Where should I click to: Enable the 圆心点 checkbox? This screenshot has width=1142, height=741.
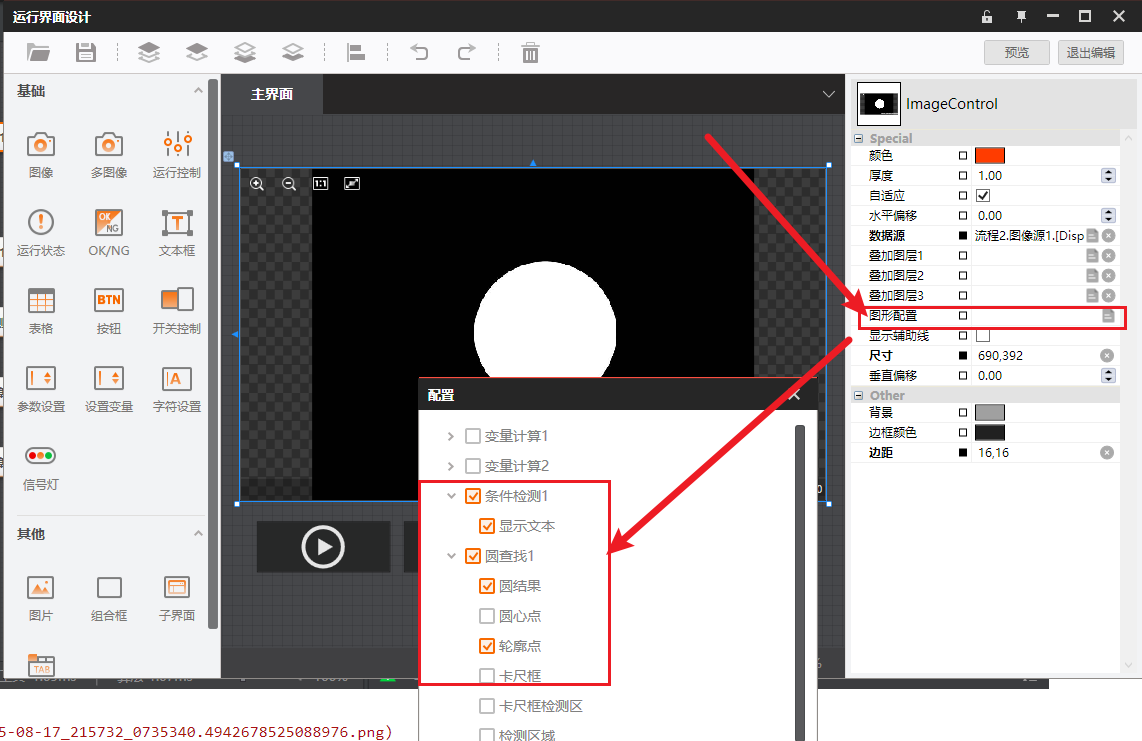pos(487,616)
